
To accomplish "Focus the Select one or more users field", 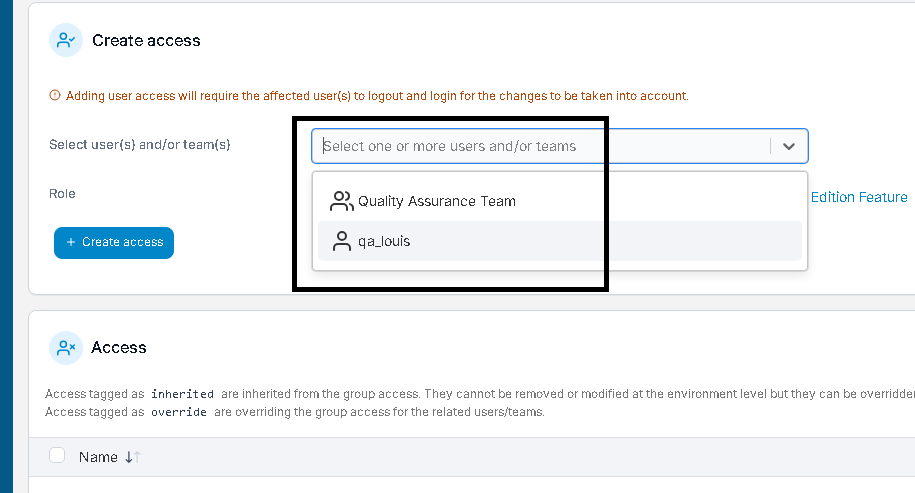I will [543, 146].
